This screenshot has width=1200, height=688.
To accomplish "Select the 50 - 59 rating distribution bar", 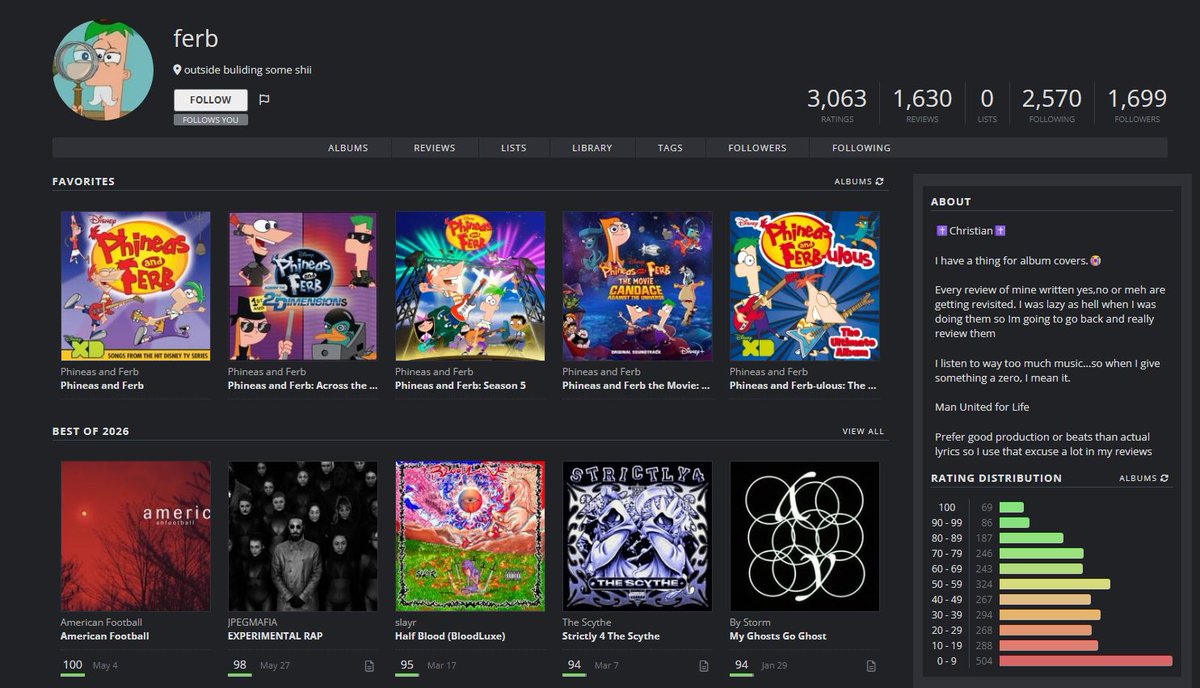I will pyautogui.click(x=1054, y=584).
